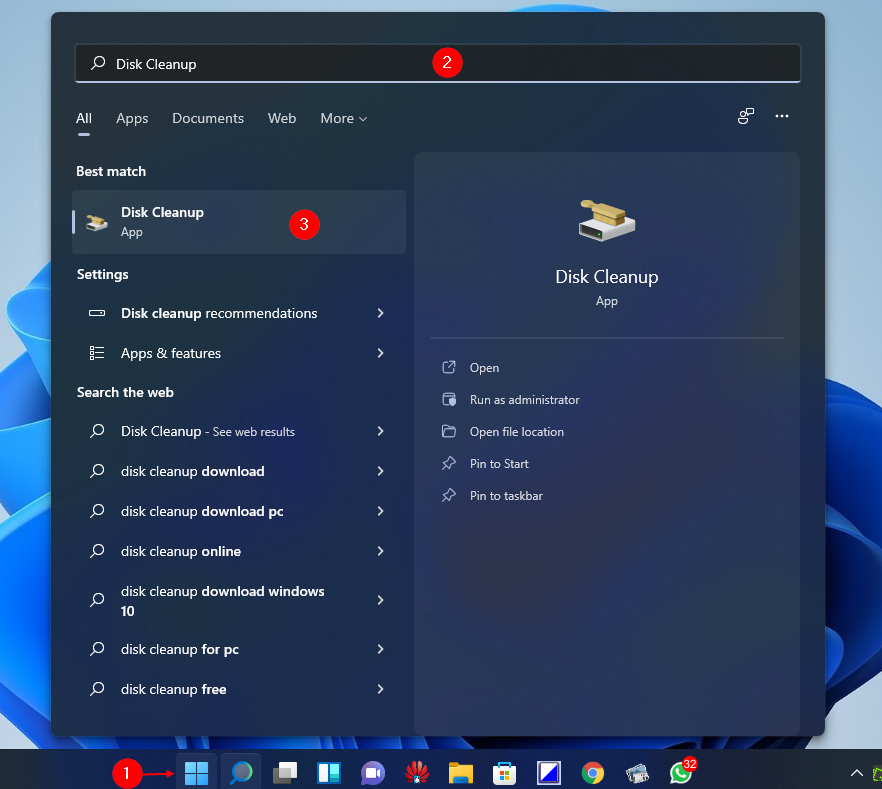Open WhatsApp from the taskbar
Viewport: 882px width, 789px height.
(x=681, y=773)
